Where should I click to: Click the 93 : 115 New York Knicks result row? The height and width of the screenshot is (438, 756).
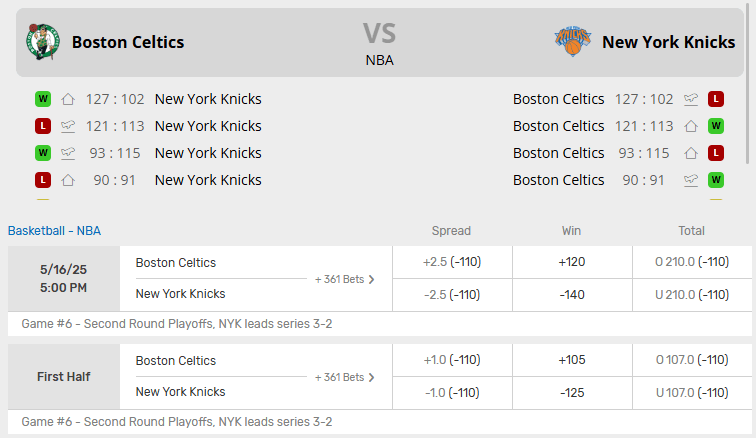(x=148, y=153)
